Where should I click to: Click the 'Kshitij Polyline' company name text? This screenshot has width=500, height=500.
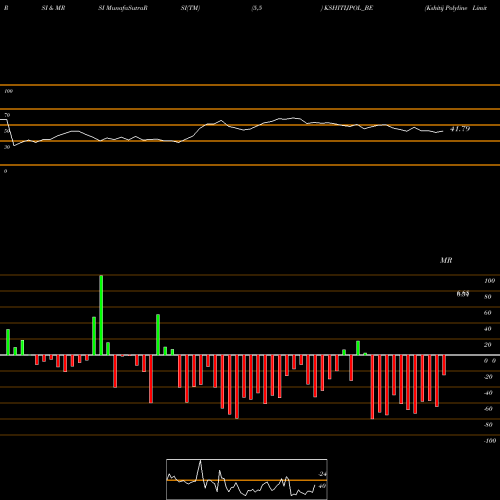click(446, 8)
